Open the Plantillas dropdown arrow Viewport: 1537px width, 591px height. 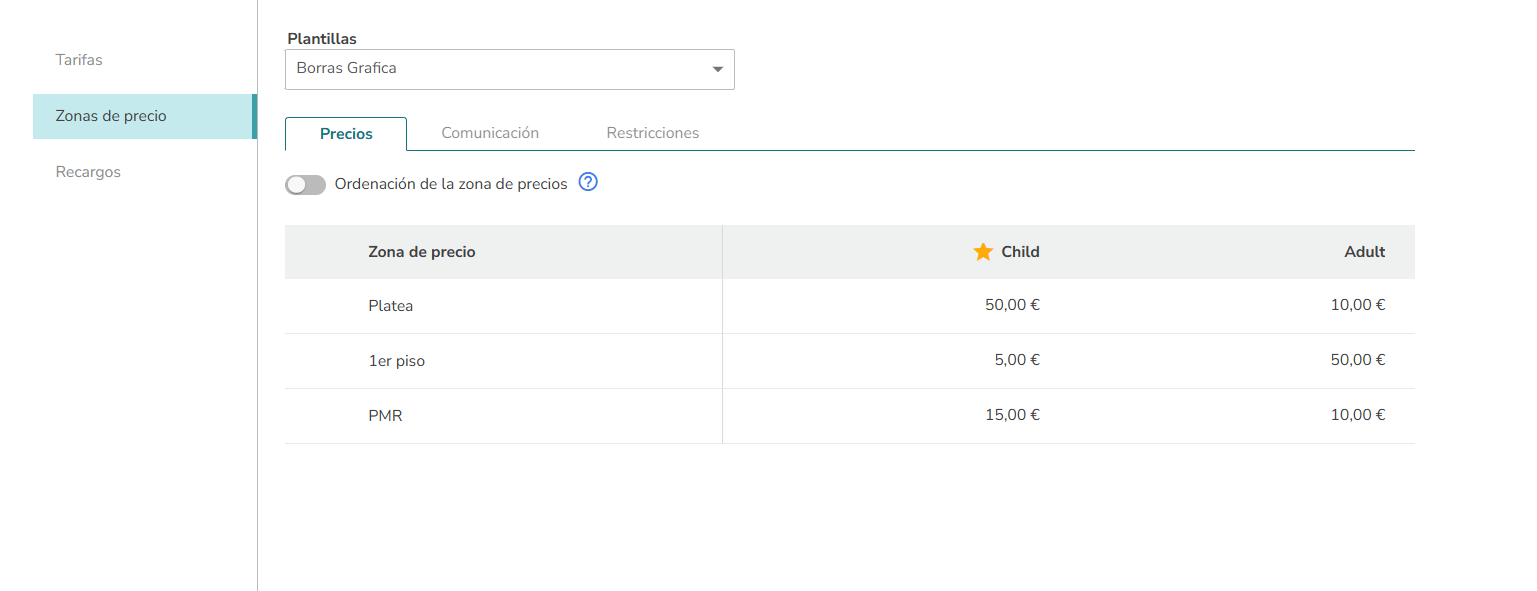tap(717, 70)
